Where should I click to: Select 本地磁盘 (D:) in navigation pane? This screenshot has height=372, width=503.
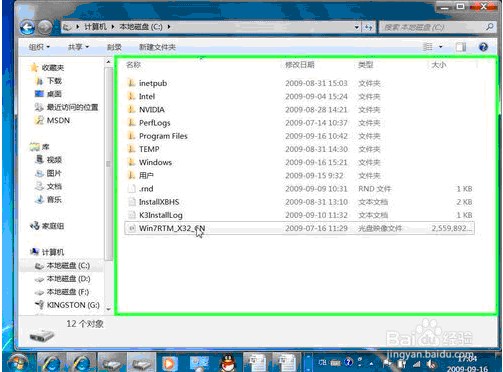[68, 279]
